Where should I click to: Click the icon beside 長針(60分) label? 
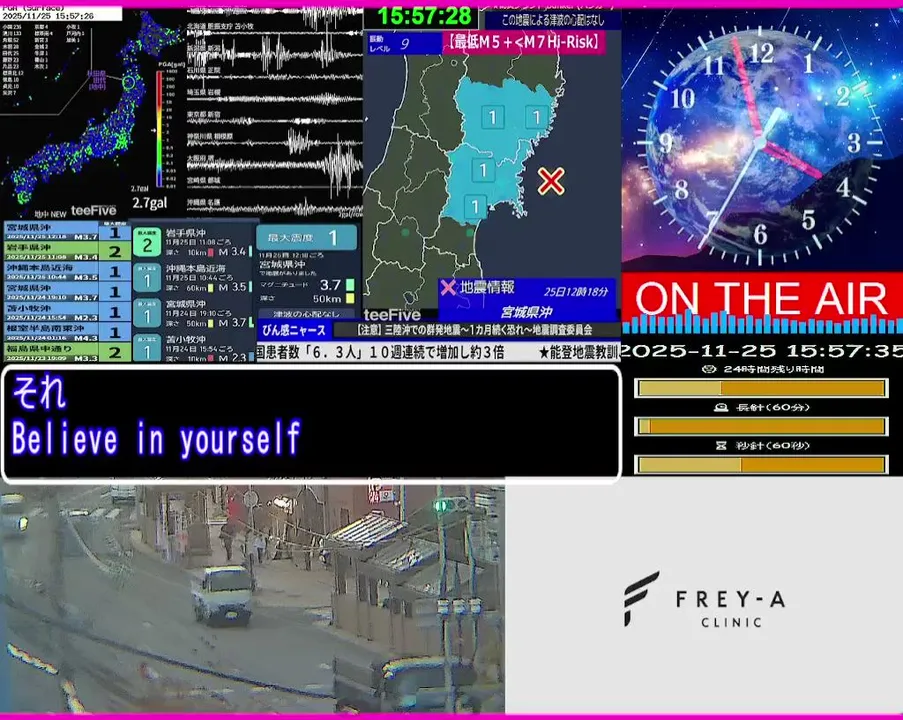coord(720,407)
